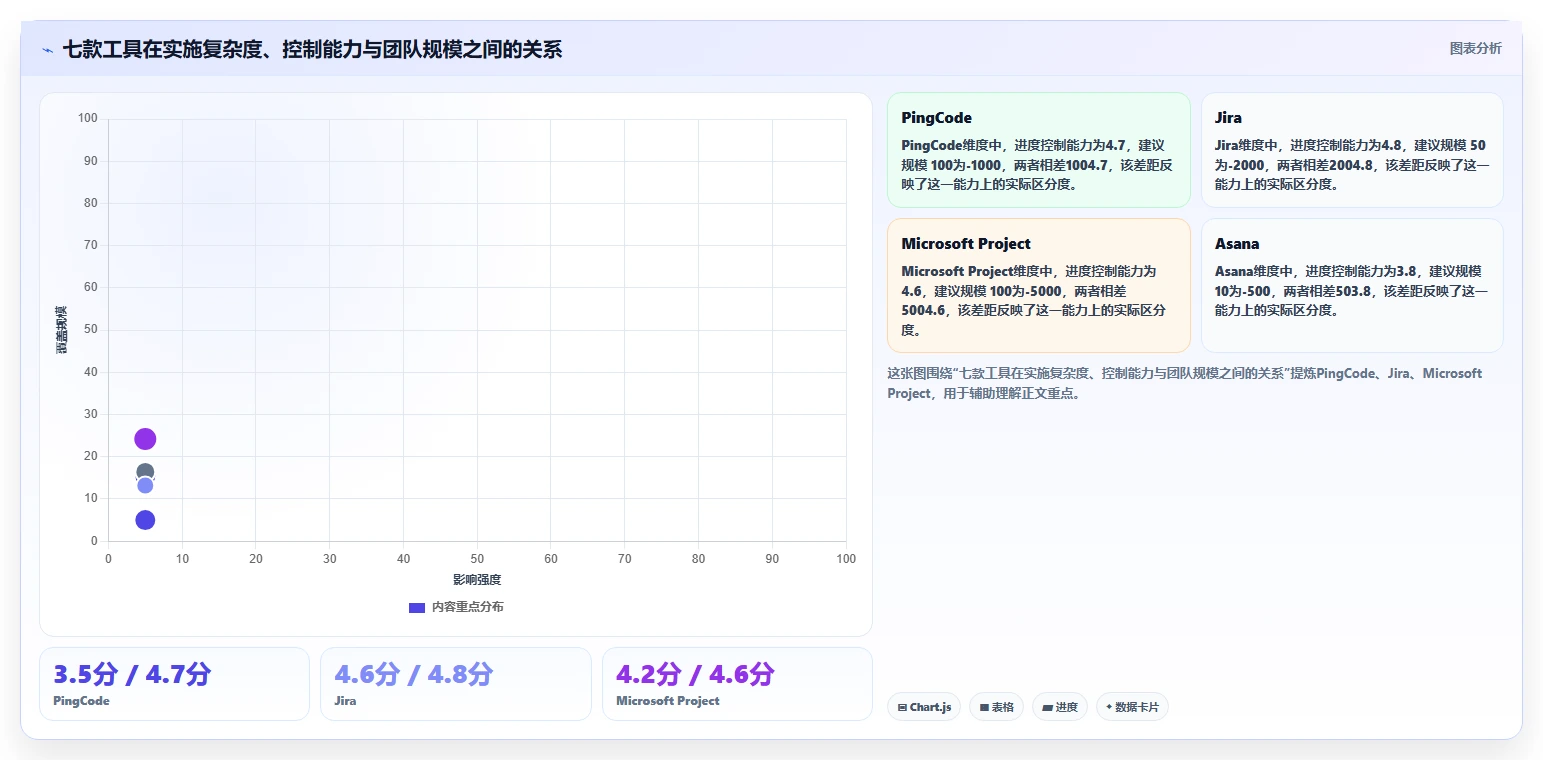The height and width of the screenshot is (760, 1543).
Task: Select the 进度 tag chip
Action: (1060, 707)
